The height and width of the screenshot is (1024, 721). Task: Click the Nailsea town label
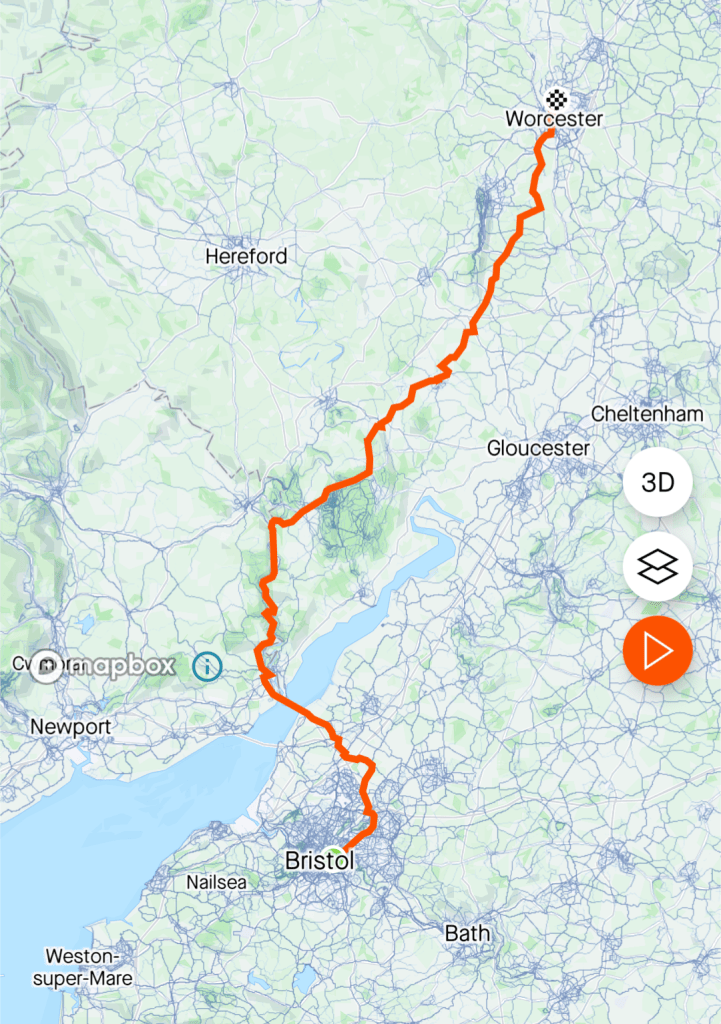[x=217, y=882]
